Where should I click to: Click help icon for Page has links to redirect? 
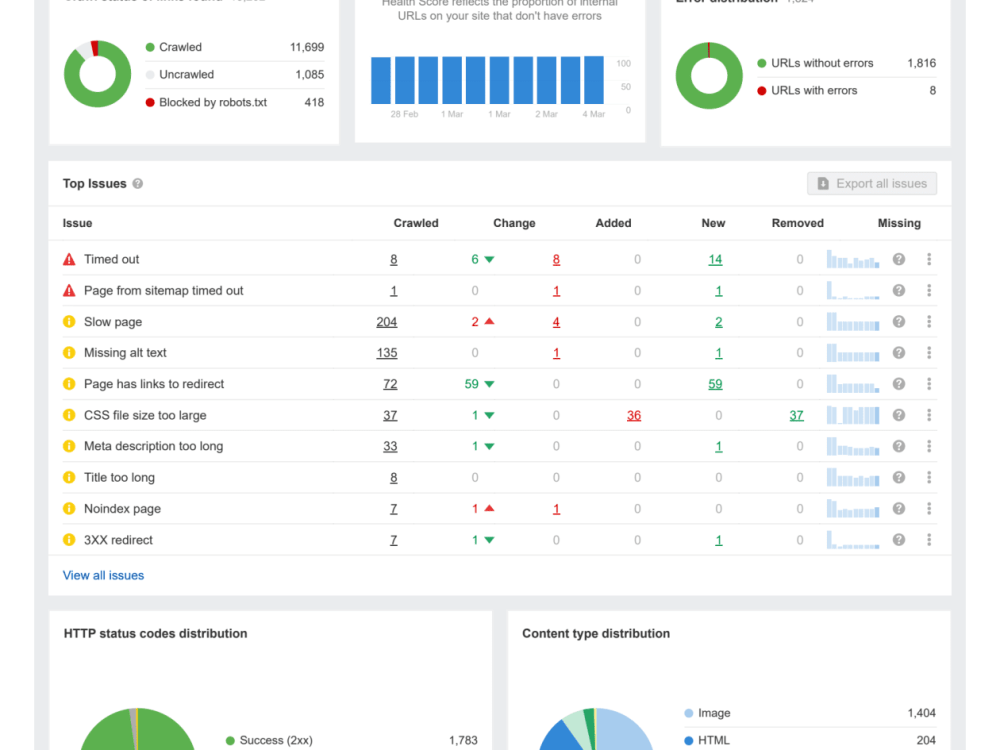point(899,384)
